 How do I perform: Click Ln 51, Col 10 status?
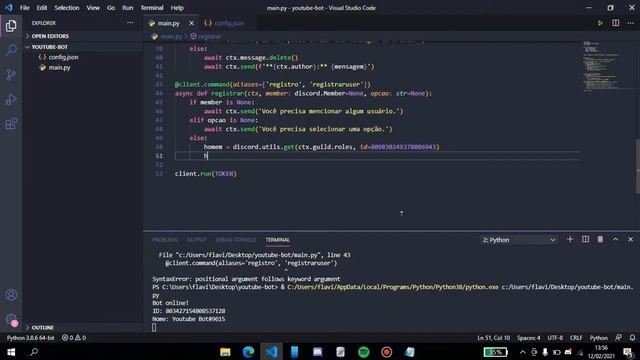(x=493, y=338)
